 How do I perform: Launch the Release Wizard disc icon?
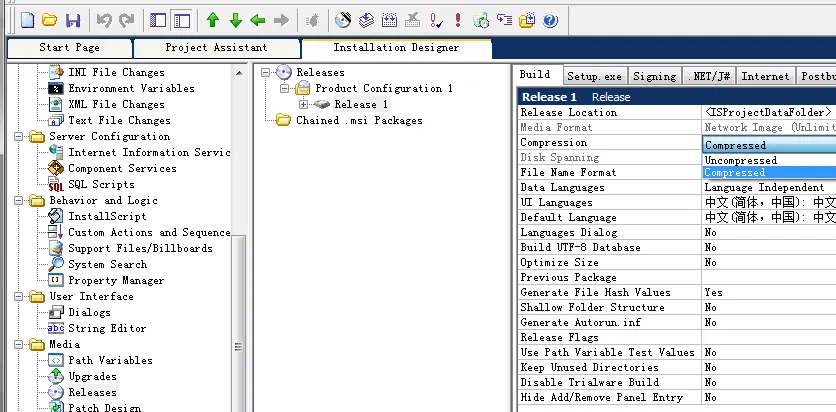tap(343, 21)
